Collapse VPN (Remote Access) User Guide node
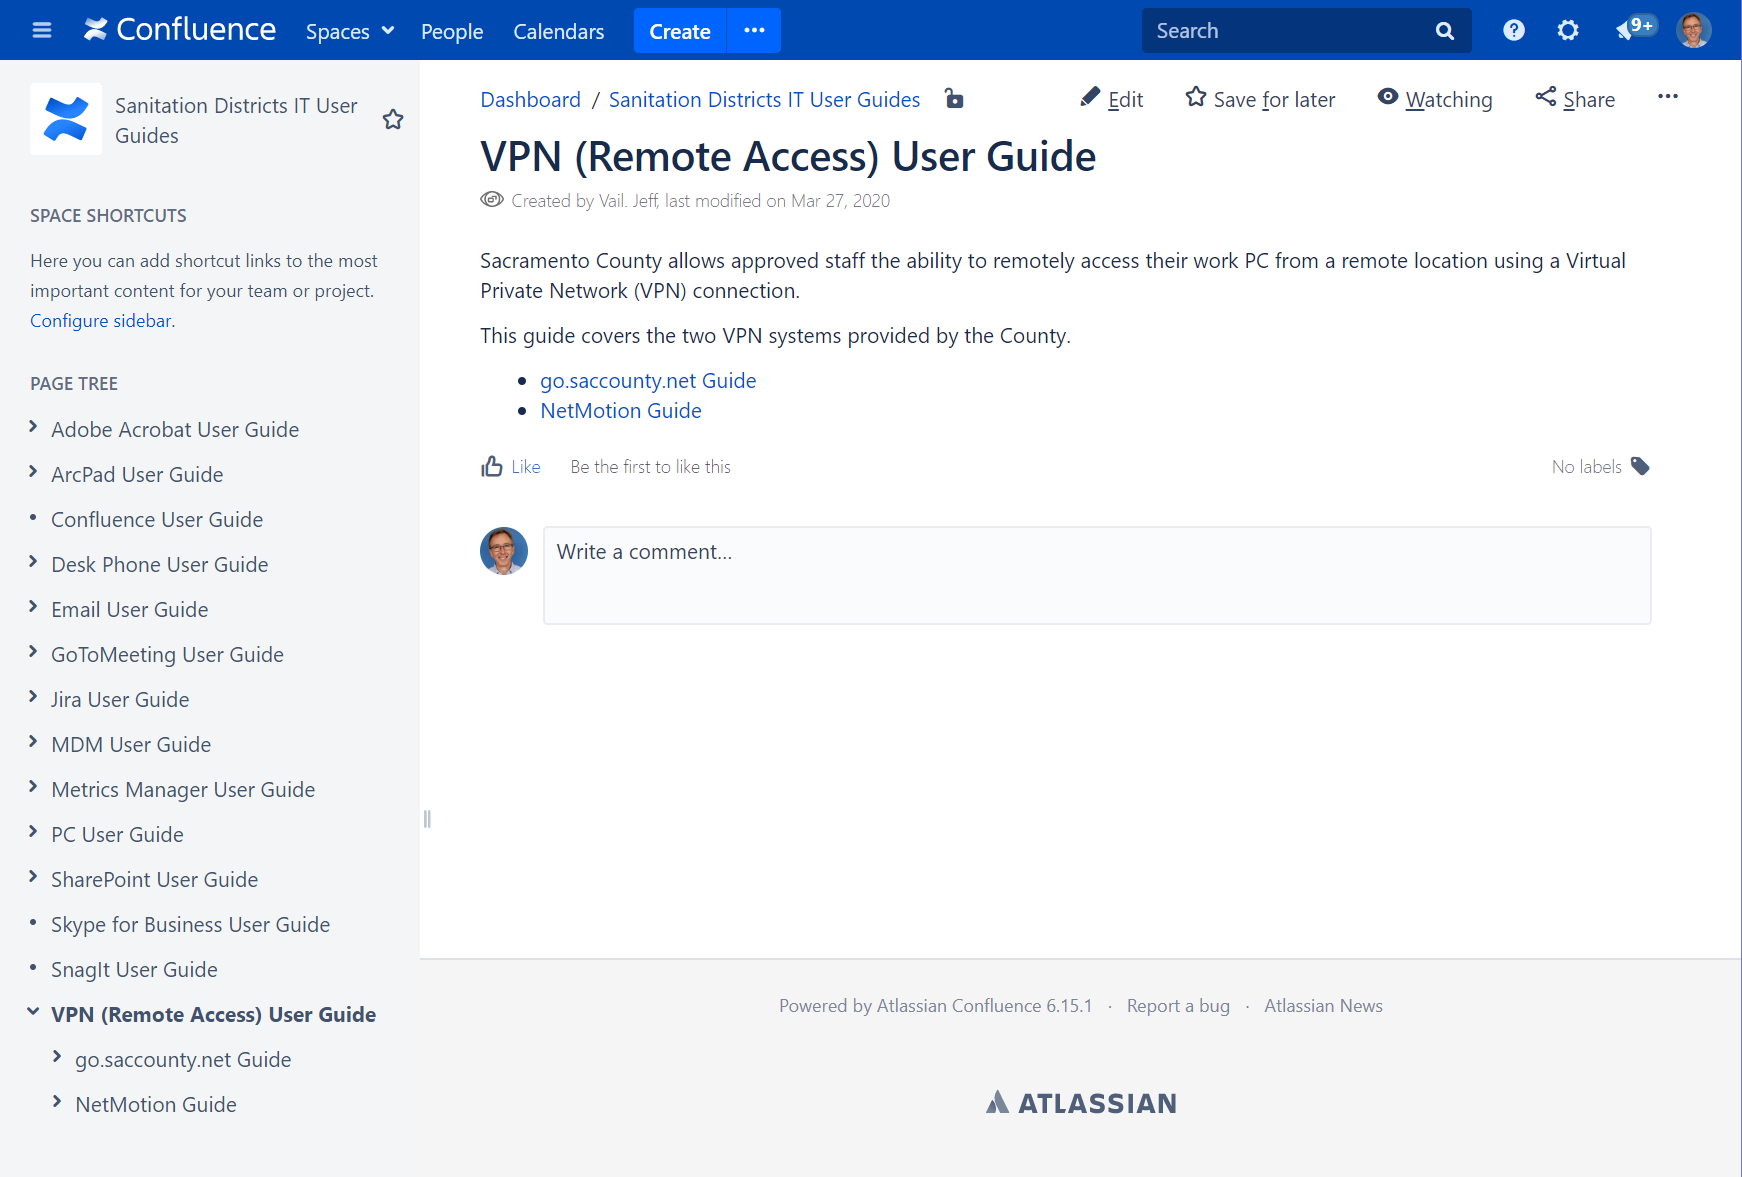 coord(33,1012)
